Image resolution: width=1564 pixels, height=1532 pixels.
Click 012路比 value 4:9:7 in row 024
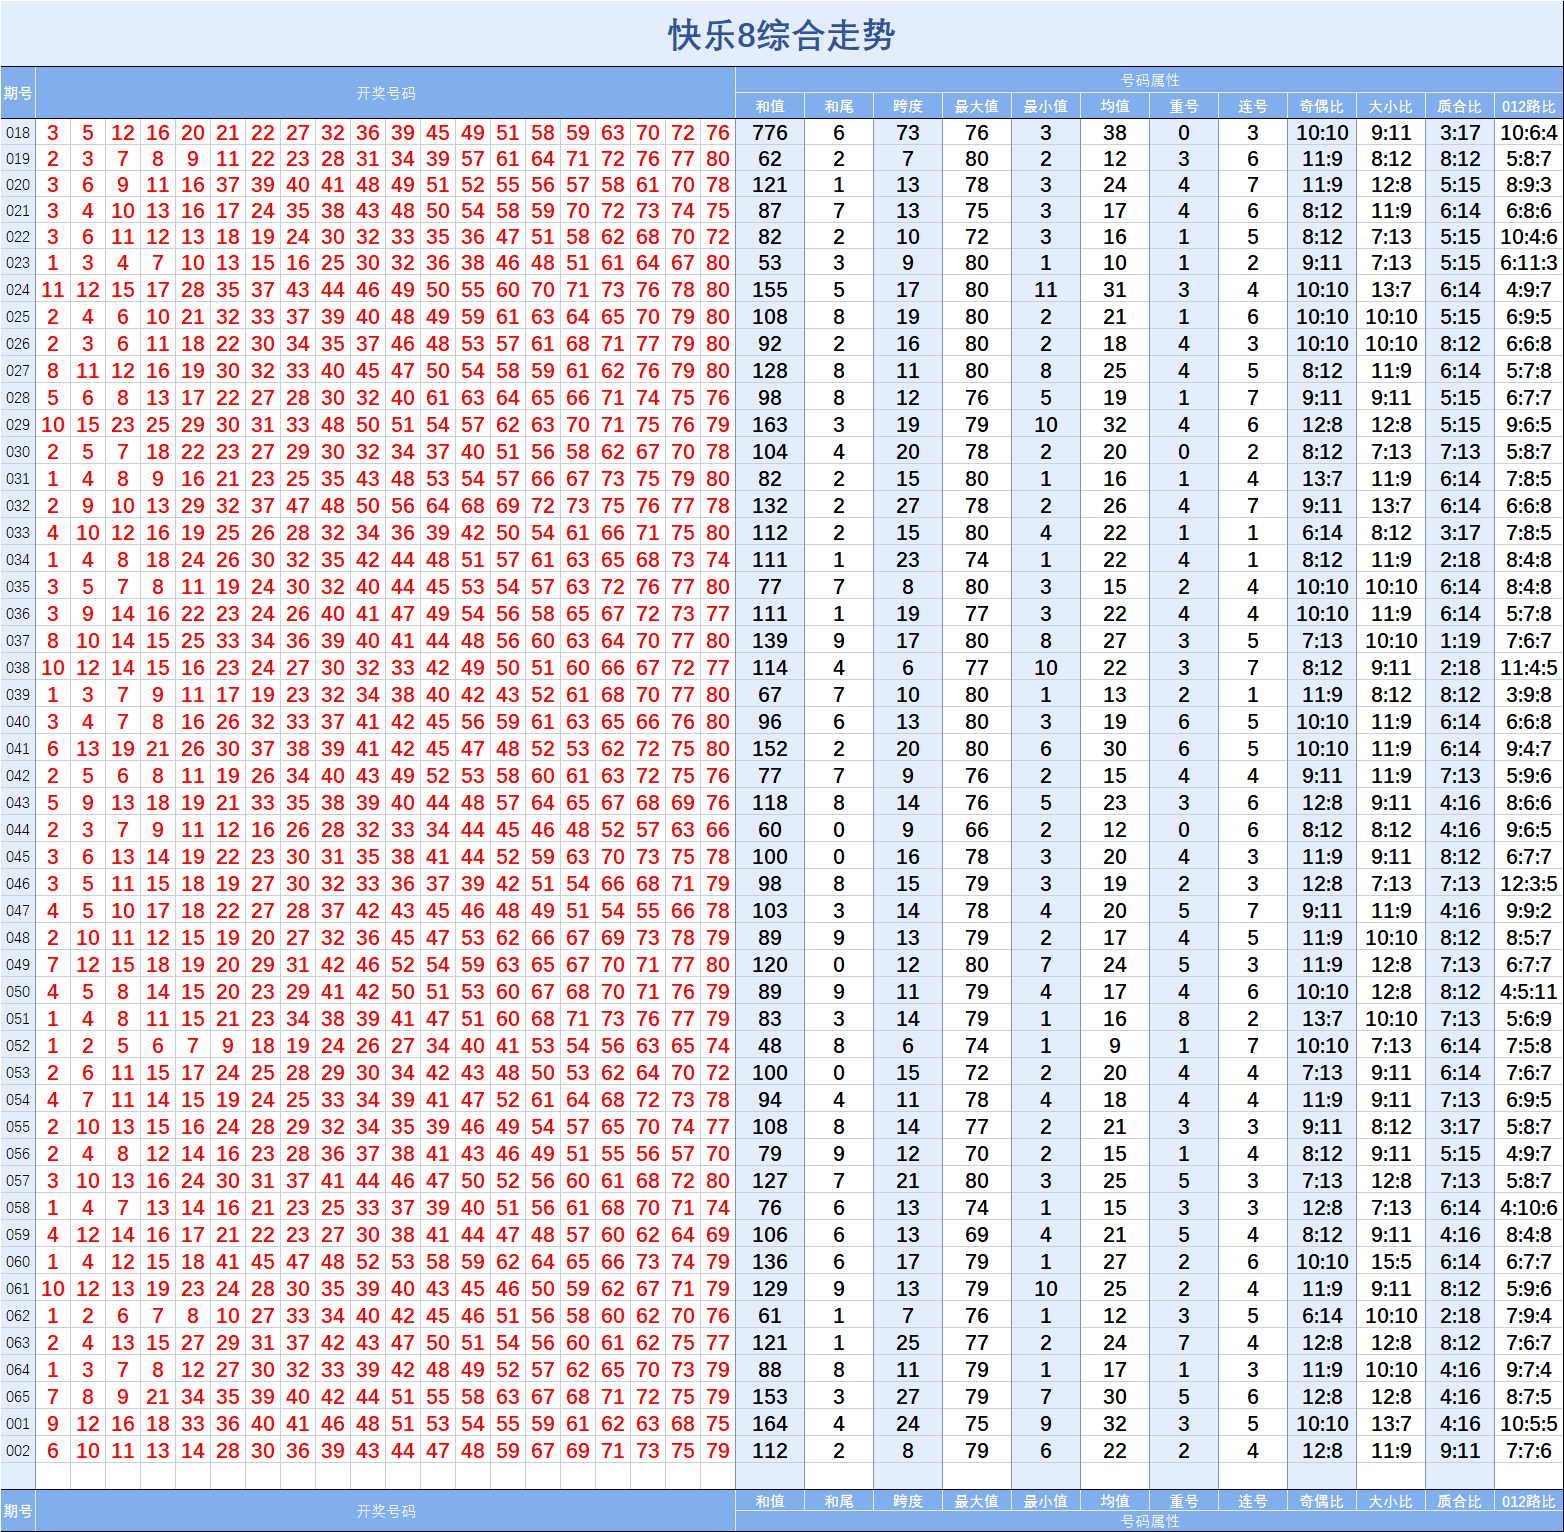tap(1529, 290)
